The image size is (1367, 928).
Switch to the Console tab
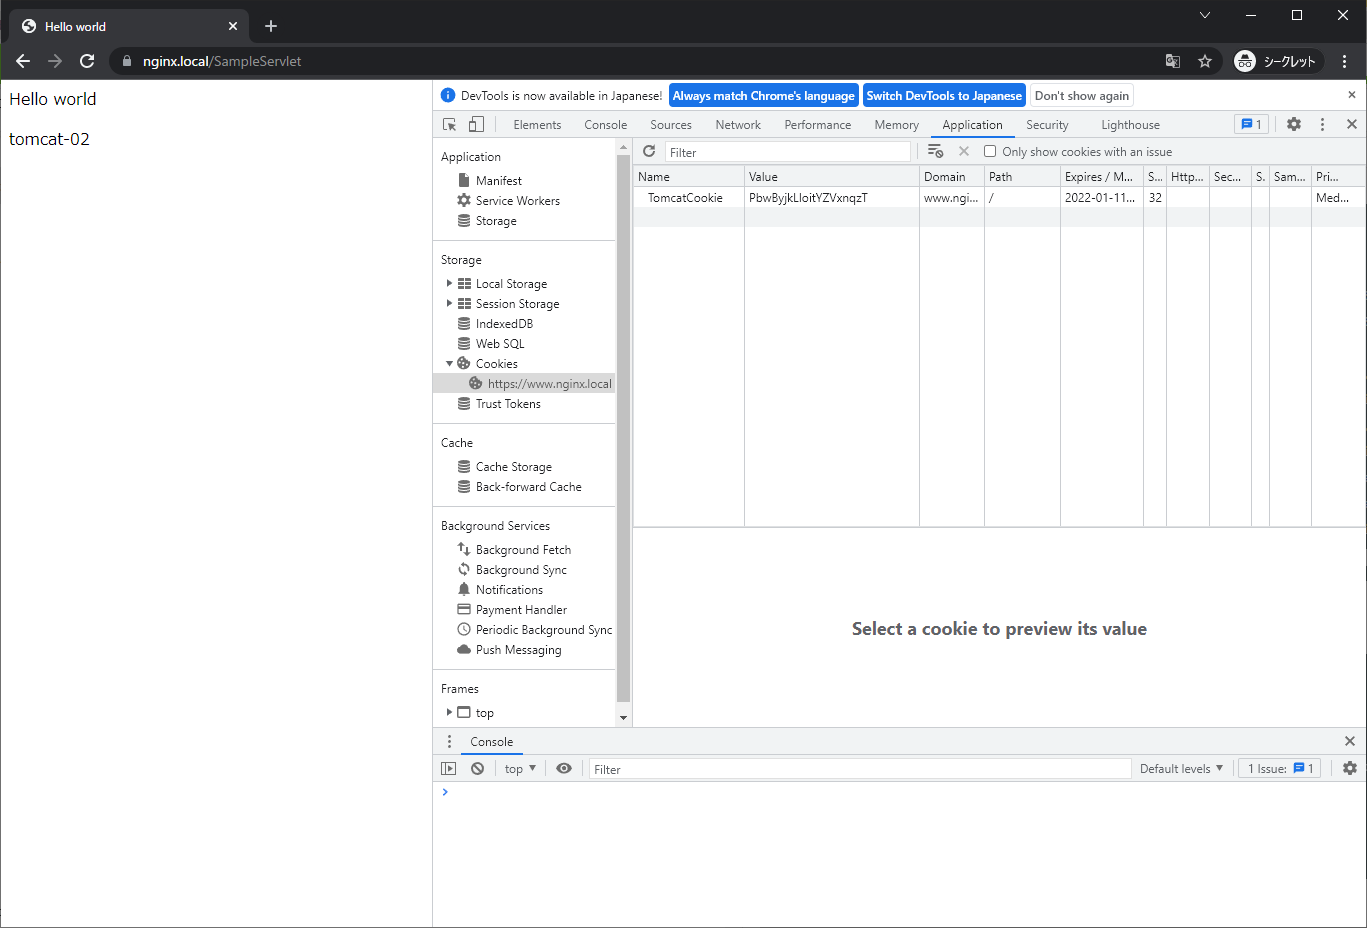click(x=606, y=125)
